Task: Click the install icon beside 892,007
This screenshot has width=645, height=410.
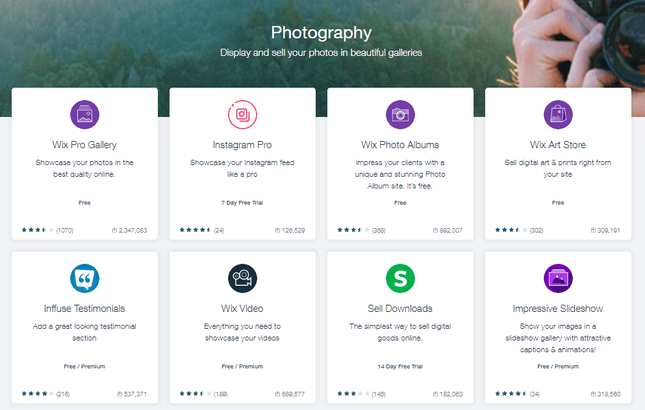Action: (435, 230)
